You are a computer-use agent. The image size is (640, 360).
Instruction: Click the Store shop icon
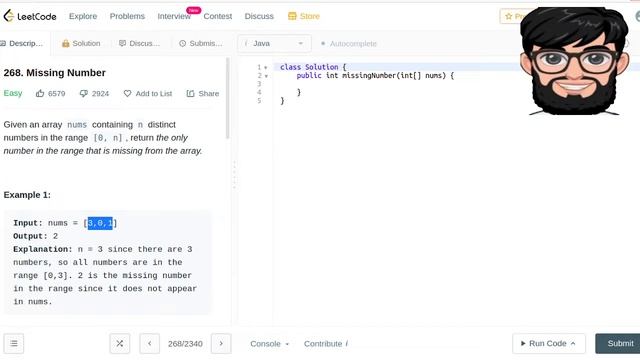coord(292,16)
